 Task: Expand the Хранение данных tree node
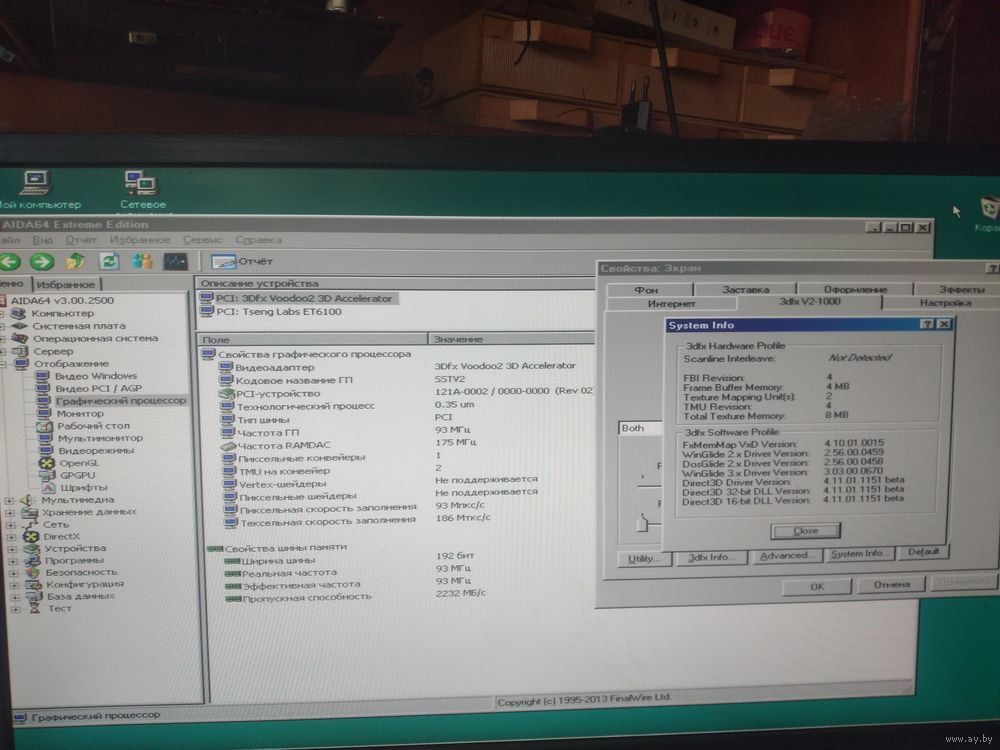click(10, 513)
